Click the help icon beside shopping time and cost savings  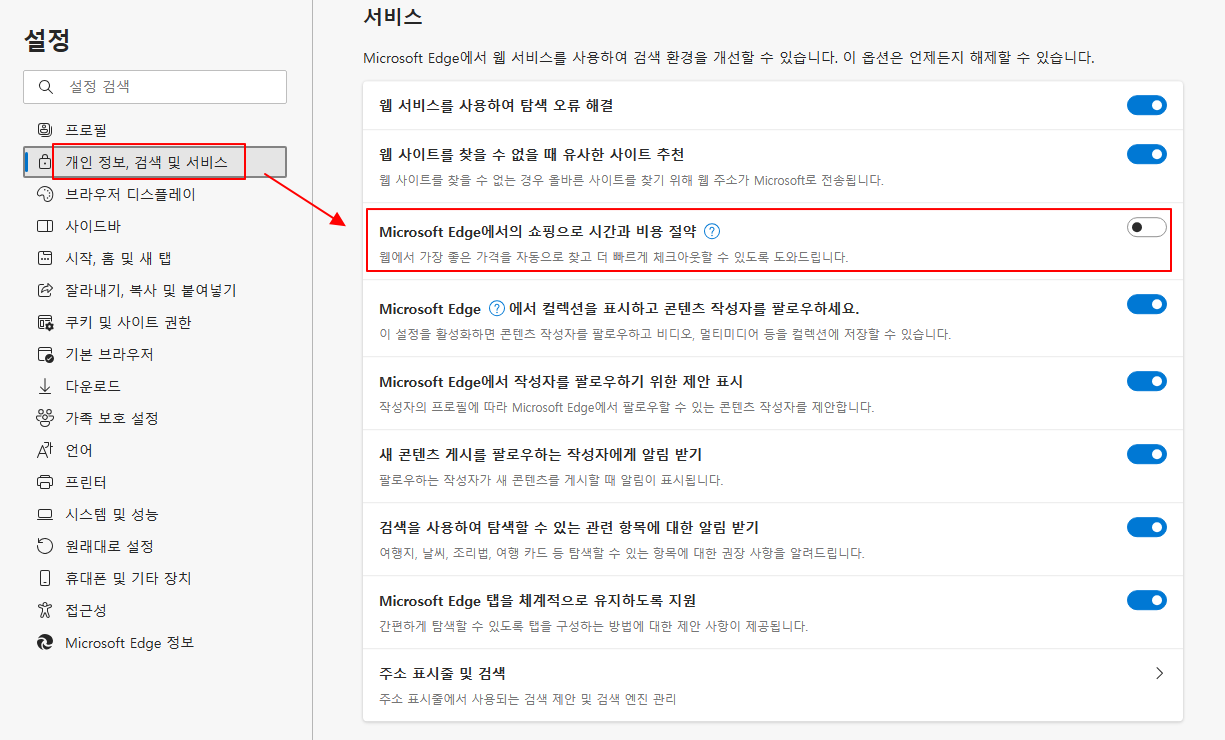[712, 231]
